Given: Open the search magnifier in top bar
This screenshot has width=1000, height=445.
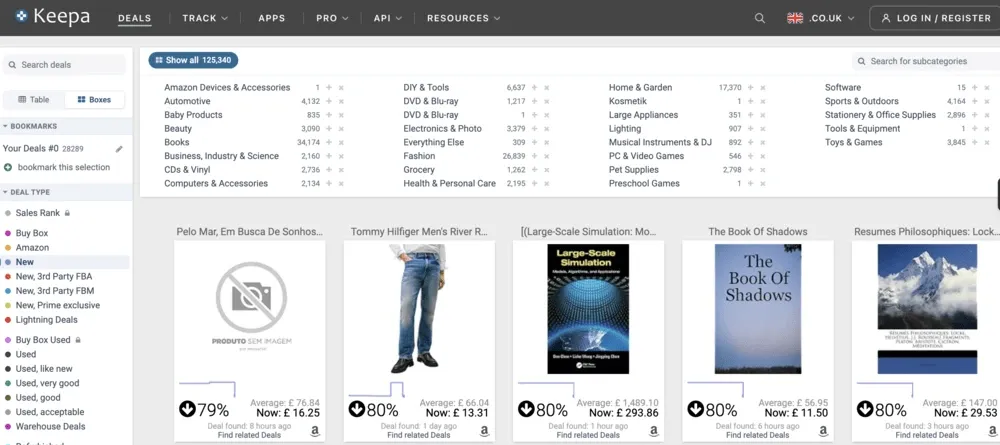Looking at the screenshot, I should 760,18.
